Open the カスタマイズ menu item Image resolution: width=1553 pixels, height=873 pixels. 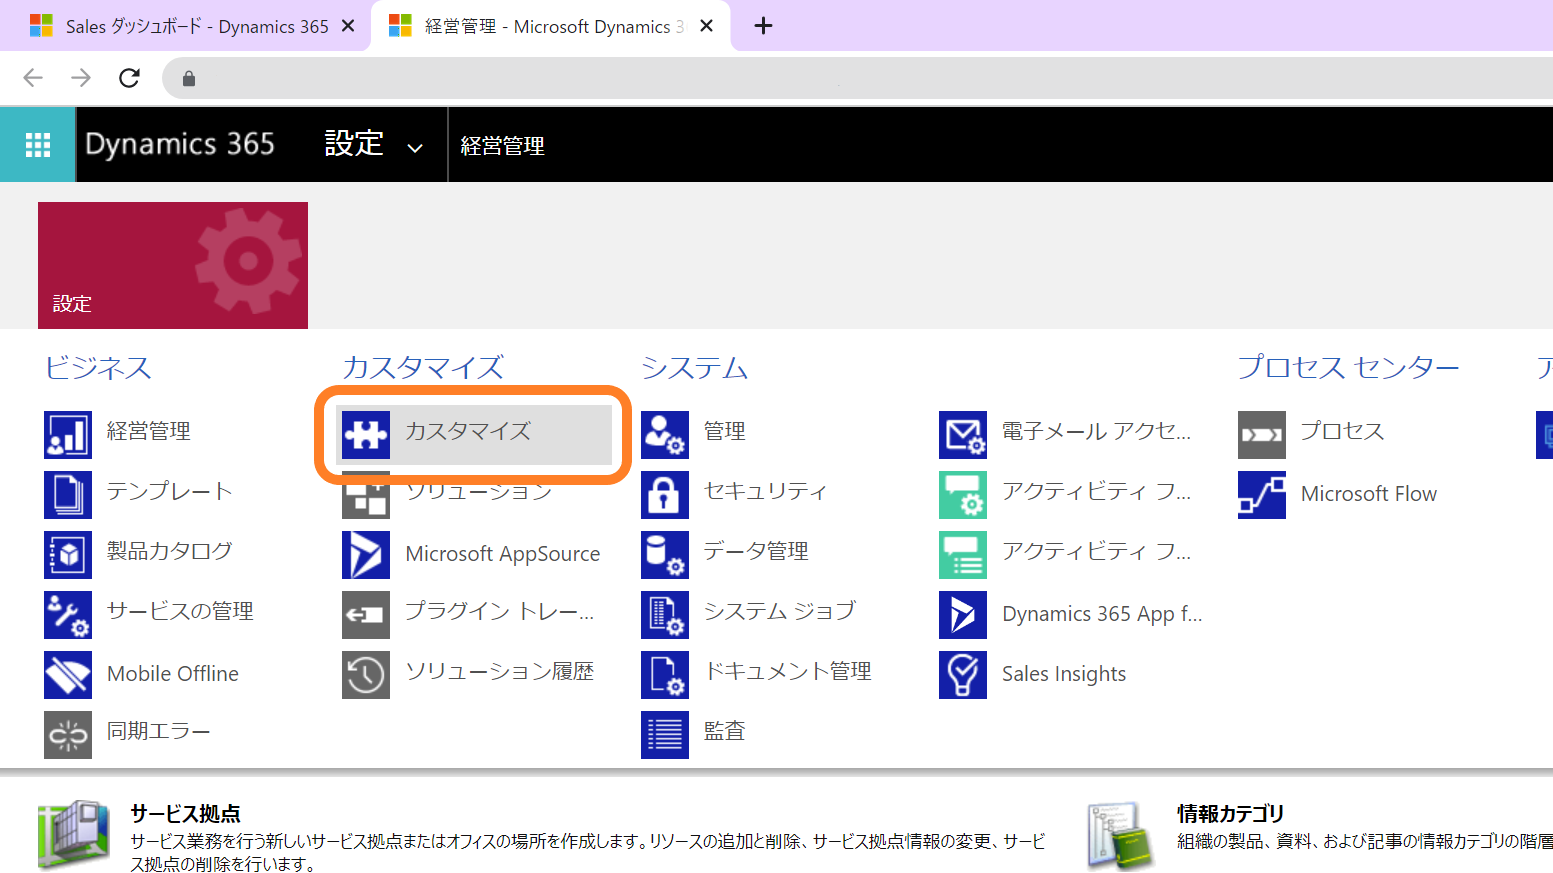(476, 435)
